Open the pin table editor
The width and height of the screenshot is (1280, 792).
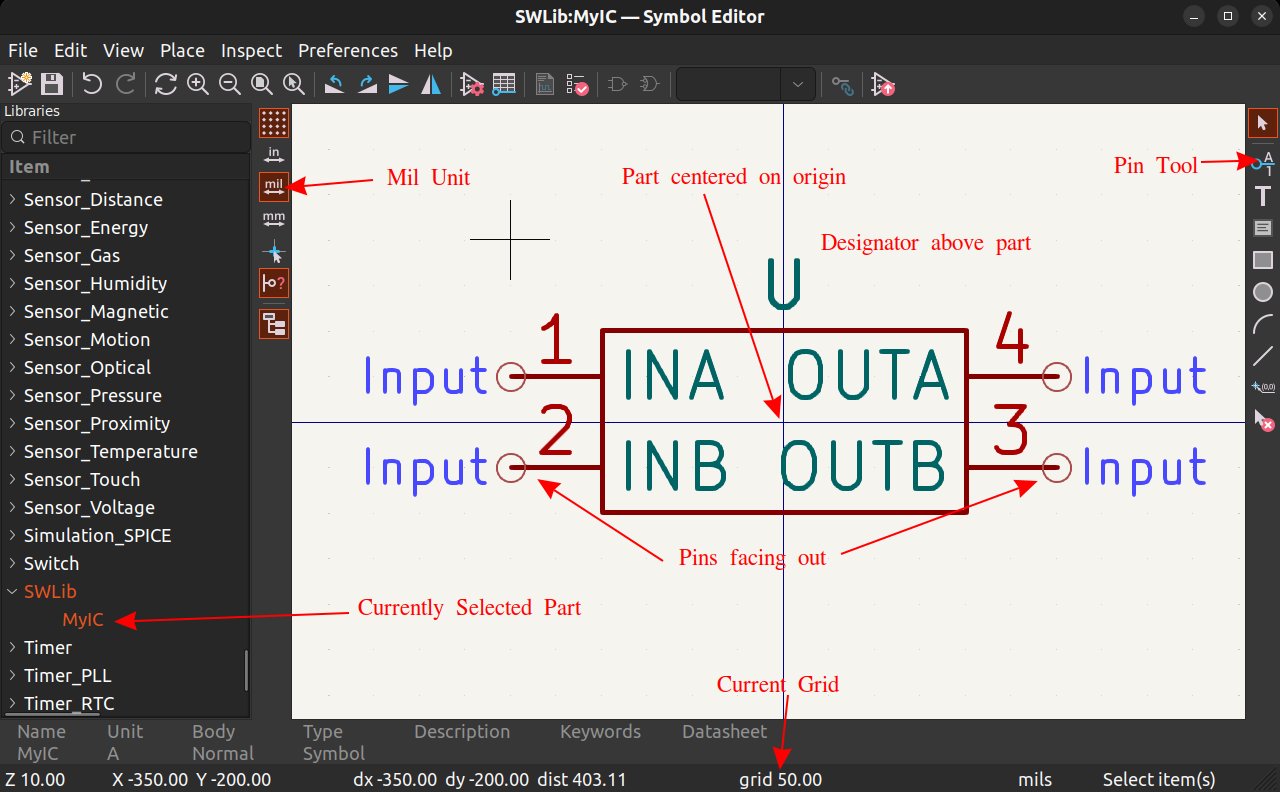(x=504, y=84)
